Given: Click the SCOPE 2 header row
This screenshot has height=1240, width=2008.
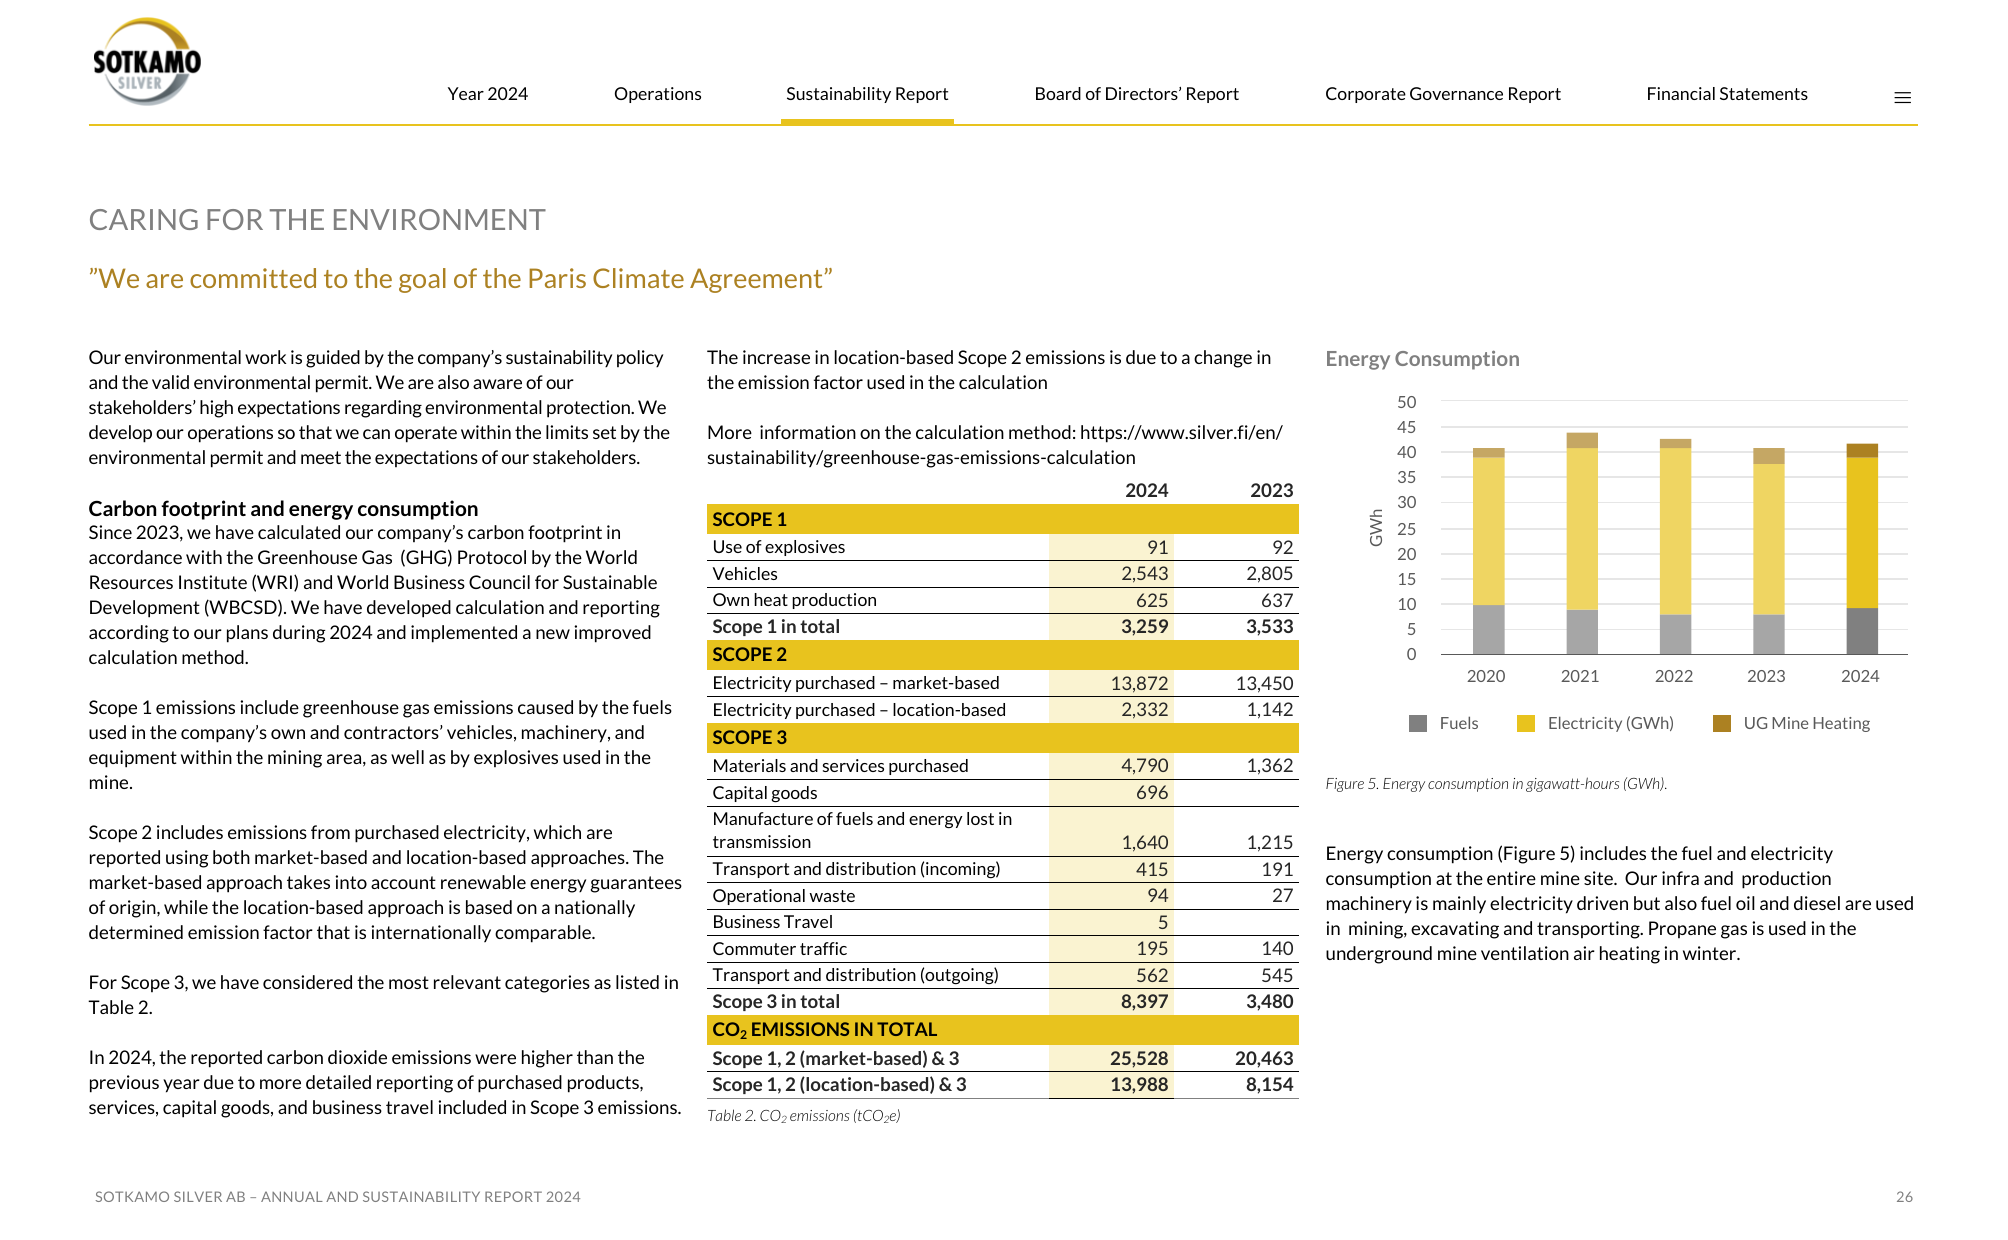Looking at the screenshot, I should [x=1002, y=655].
